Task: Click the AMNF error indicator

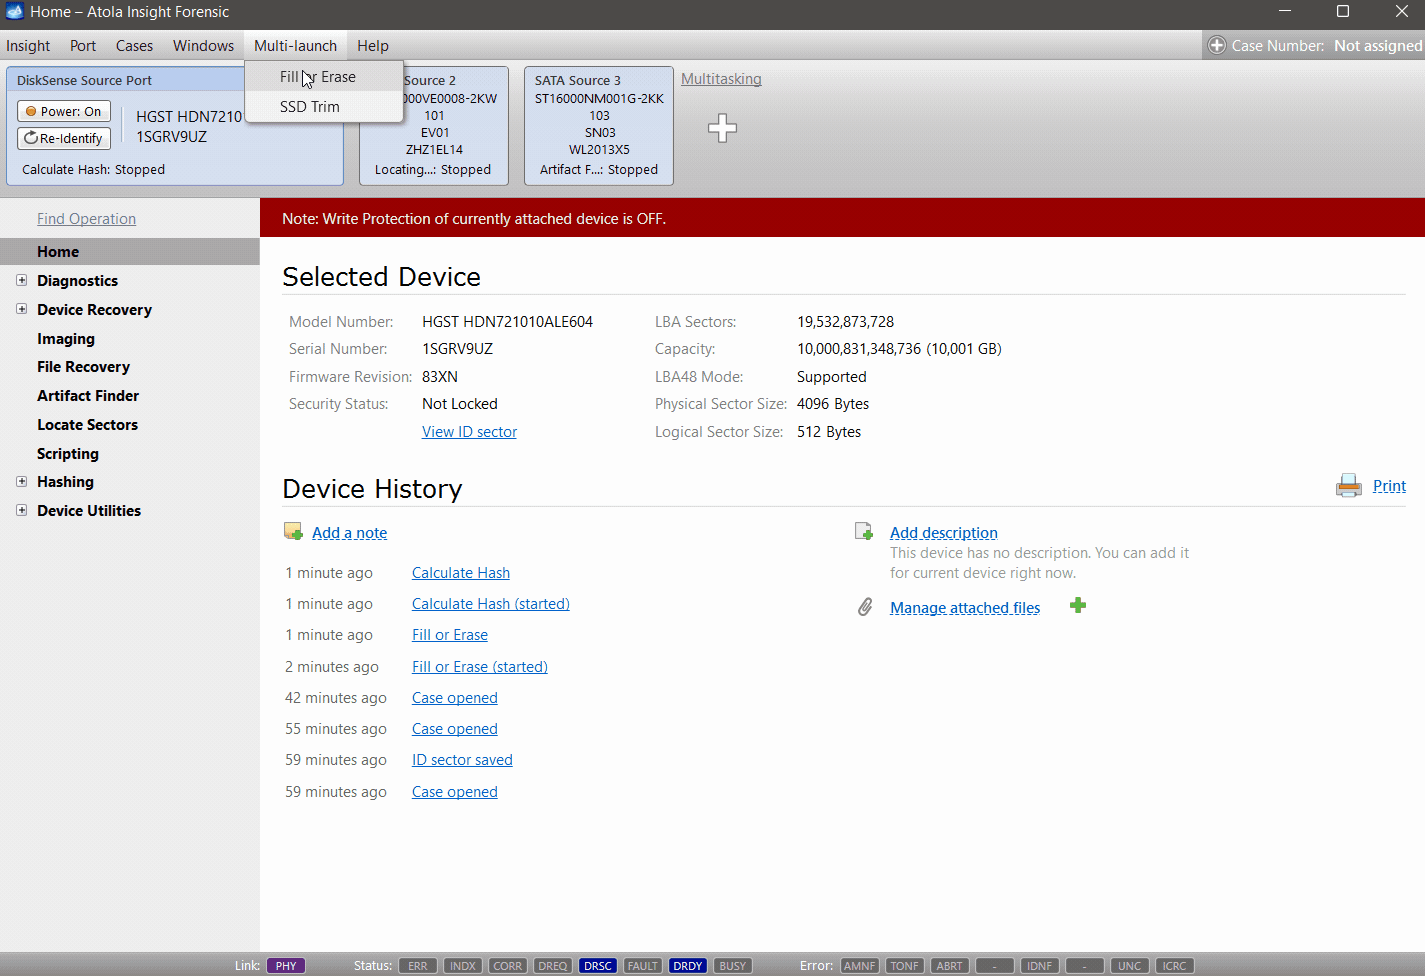Action: coord(860,966)
